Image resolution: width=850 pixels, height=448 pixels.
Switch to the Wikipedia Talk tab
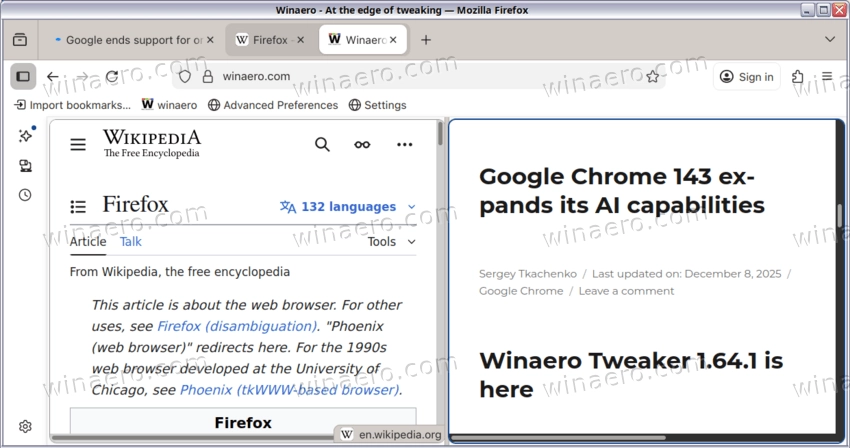(x=131, y=241)
